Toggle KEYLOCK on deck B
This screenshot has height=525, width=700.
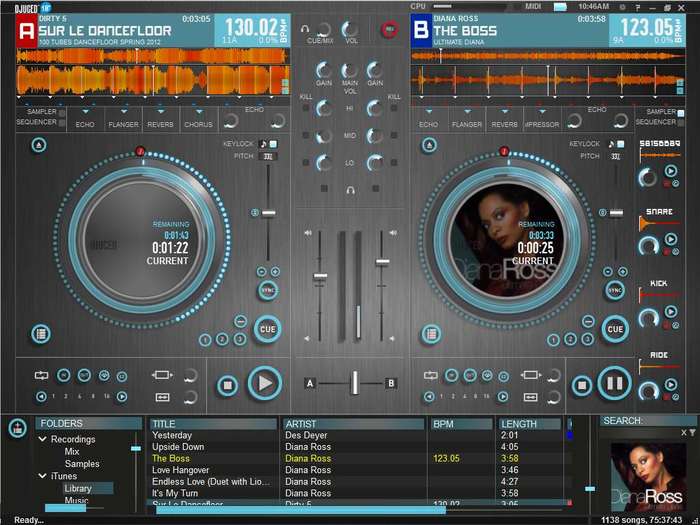tap(621, 144)
